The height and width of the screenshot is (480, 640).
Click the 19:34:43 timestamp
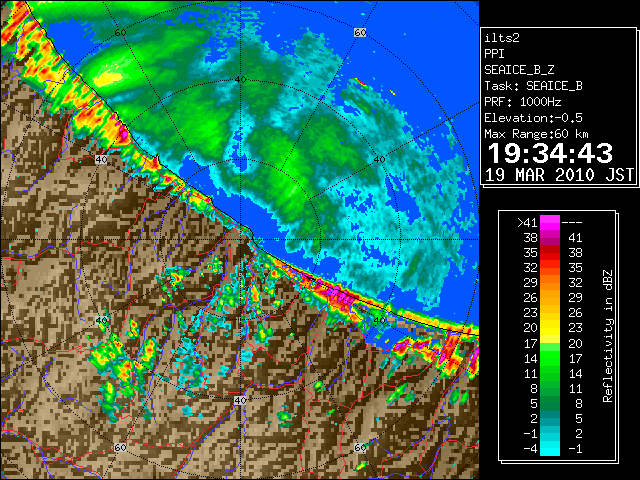point(550,153)
